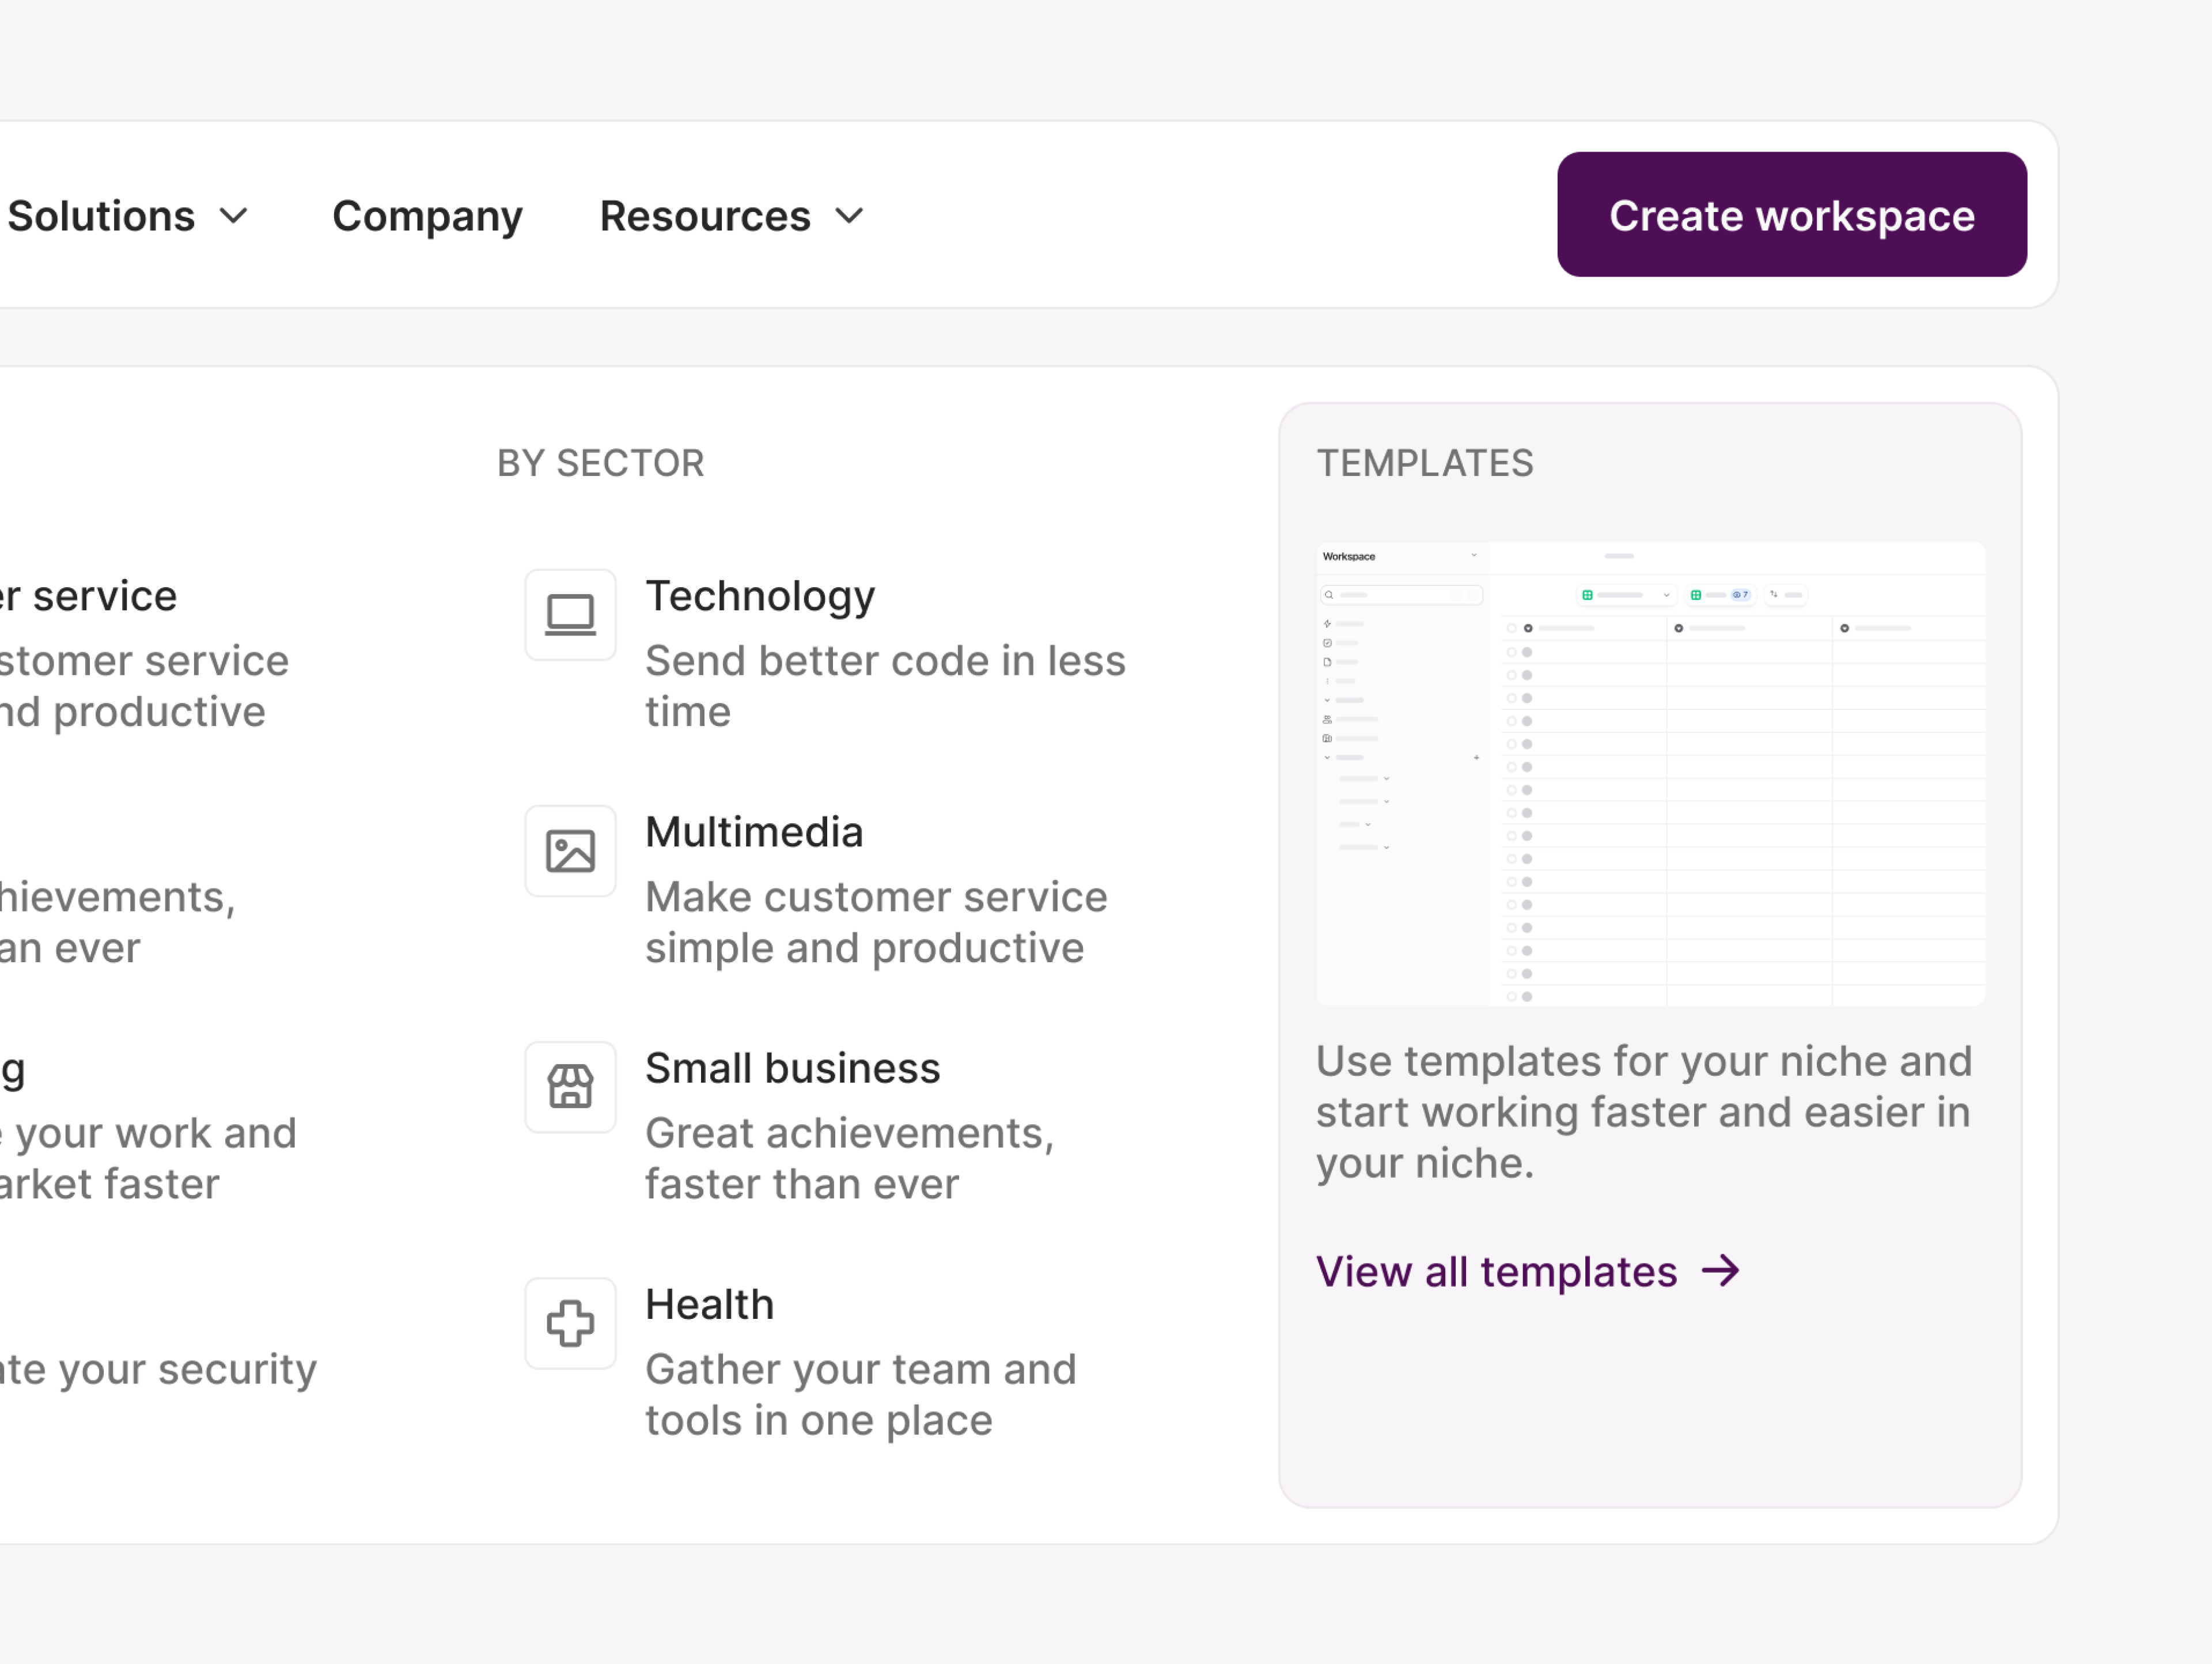Click the plus button in the preview sidebar
Screen dimensions: 2212x1664
pos(1477,758)
